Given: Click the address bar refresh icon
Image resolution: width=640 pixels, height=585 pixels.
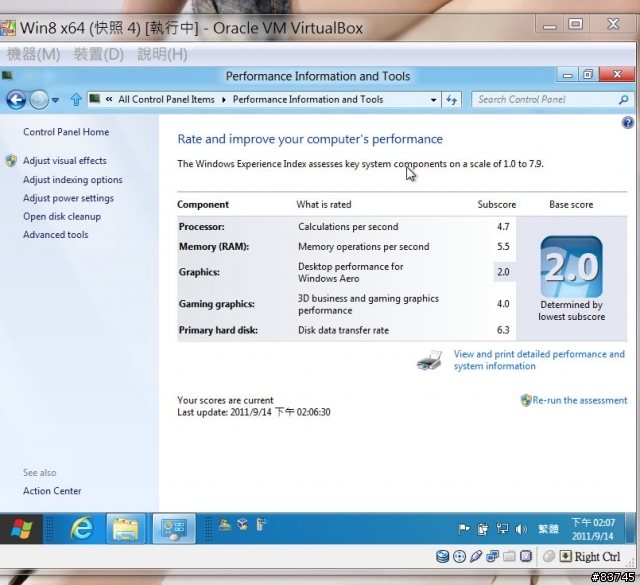Looking at the screenshot, I should pos(451,100).
